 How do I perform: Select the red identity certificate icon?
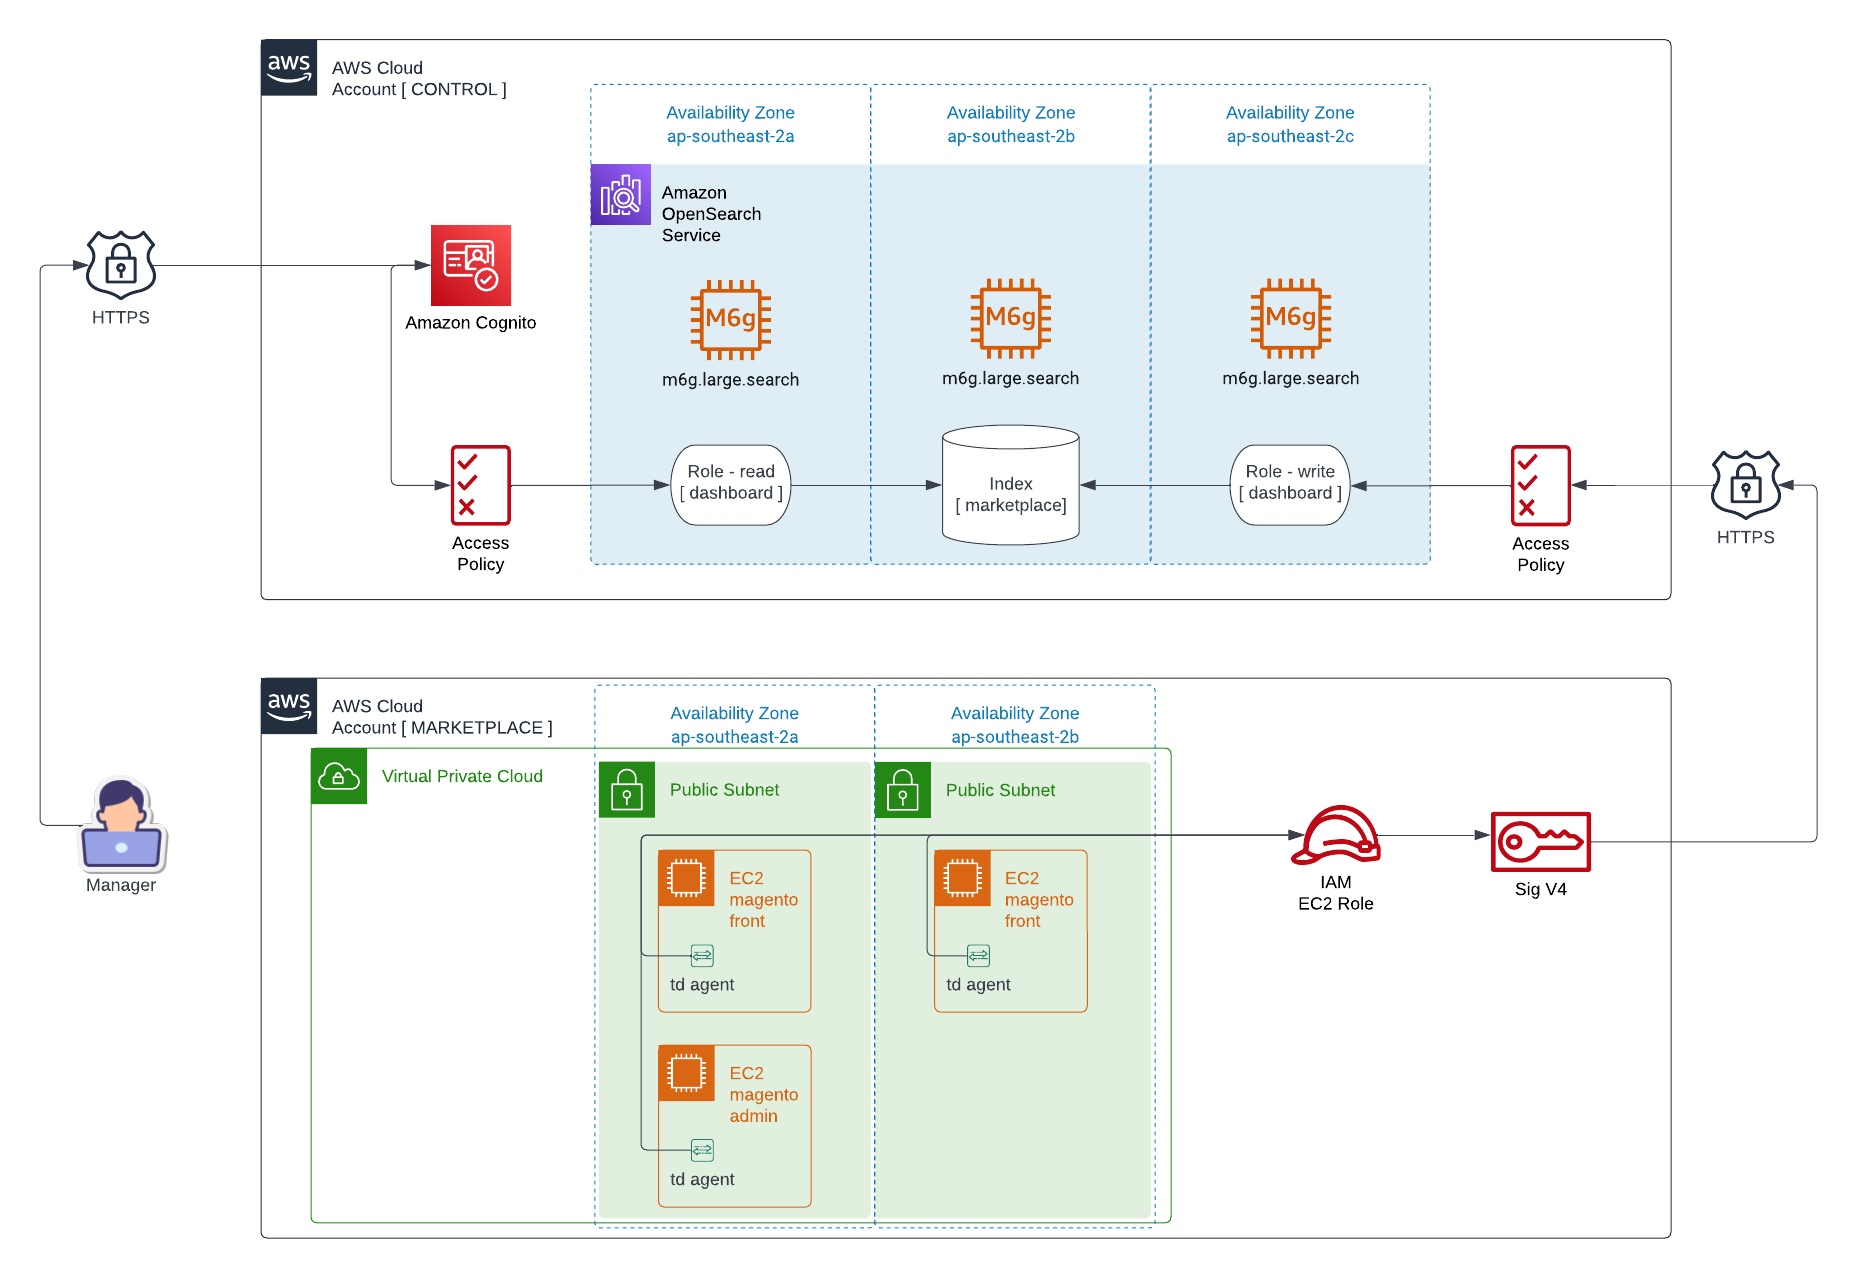(471, 265)
